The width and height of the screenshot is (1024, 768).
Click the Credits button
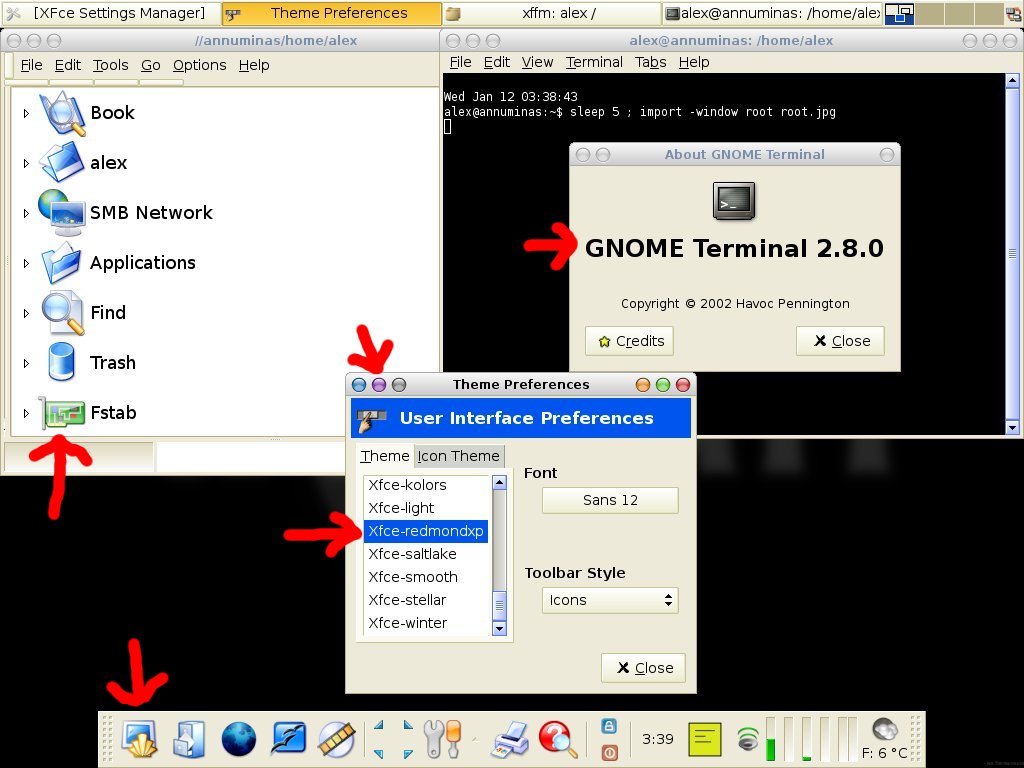(629, 341)
